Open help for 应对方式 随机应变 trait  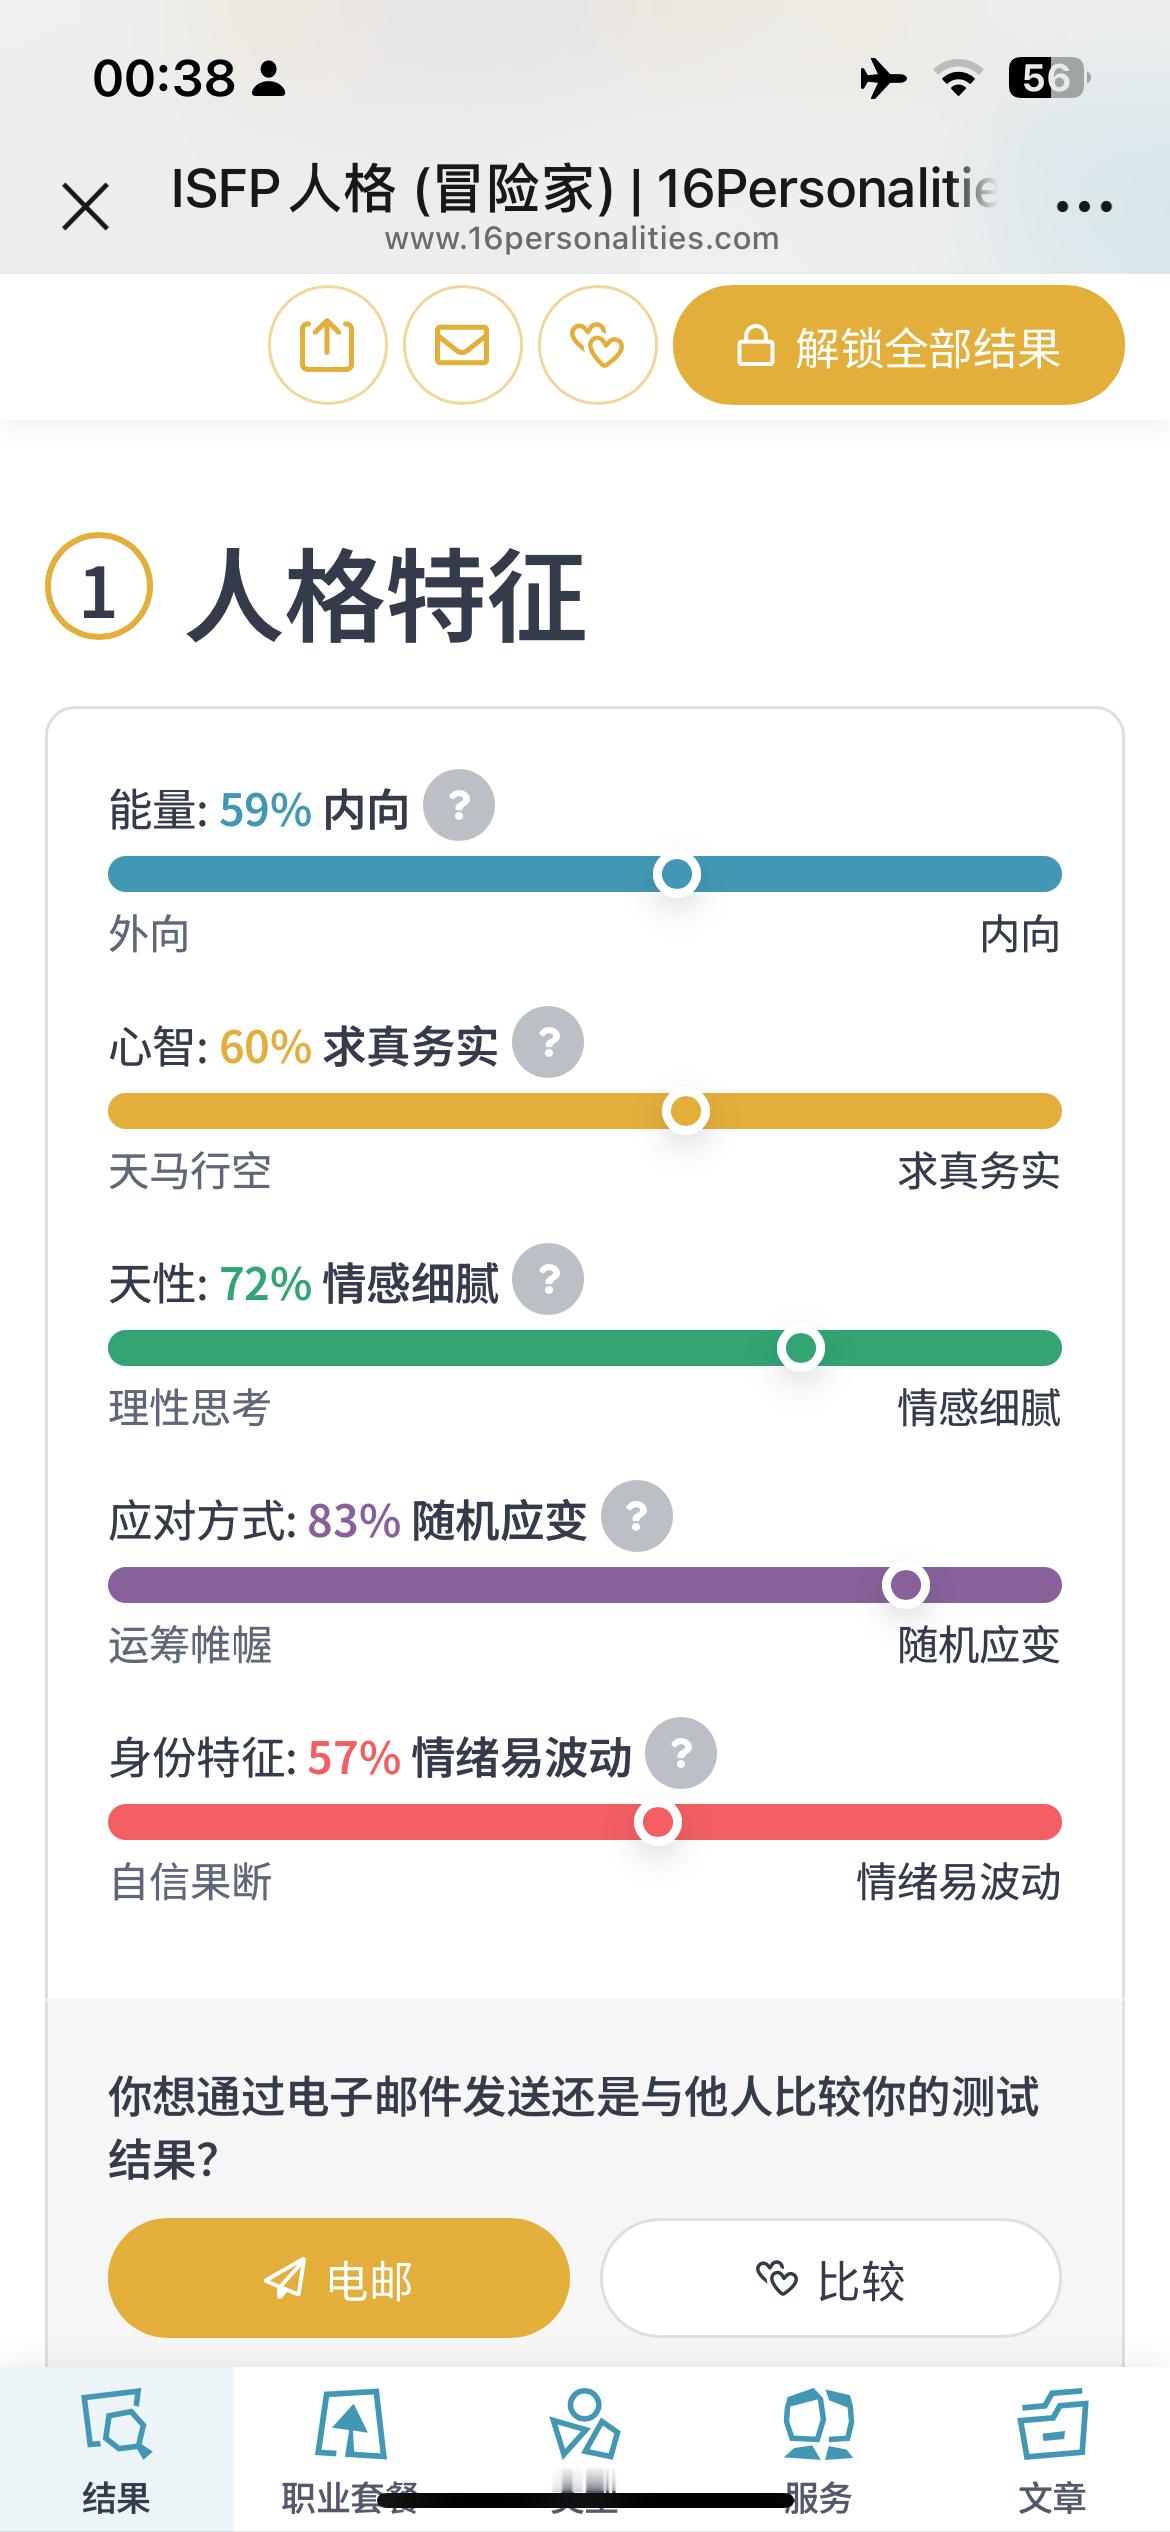(x=637, y=1516)
